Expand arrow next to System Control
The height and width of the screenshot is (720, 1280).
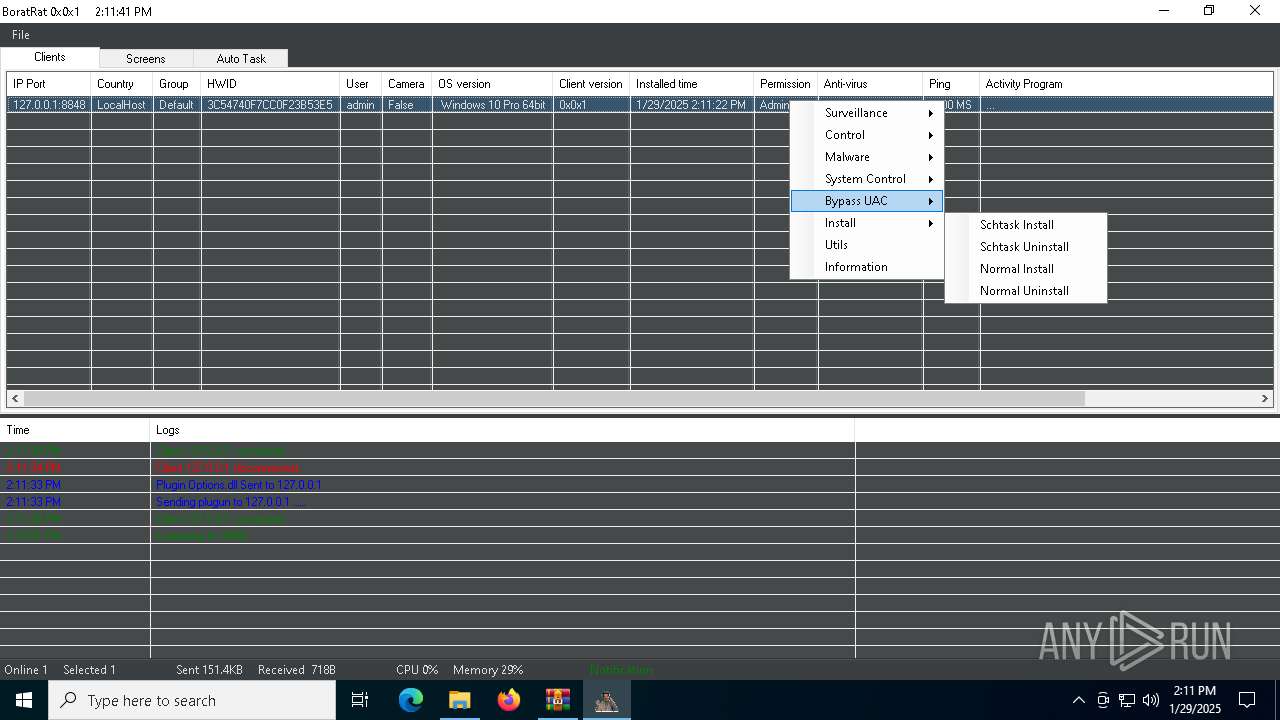[x=930, y=179]
